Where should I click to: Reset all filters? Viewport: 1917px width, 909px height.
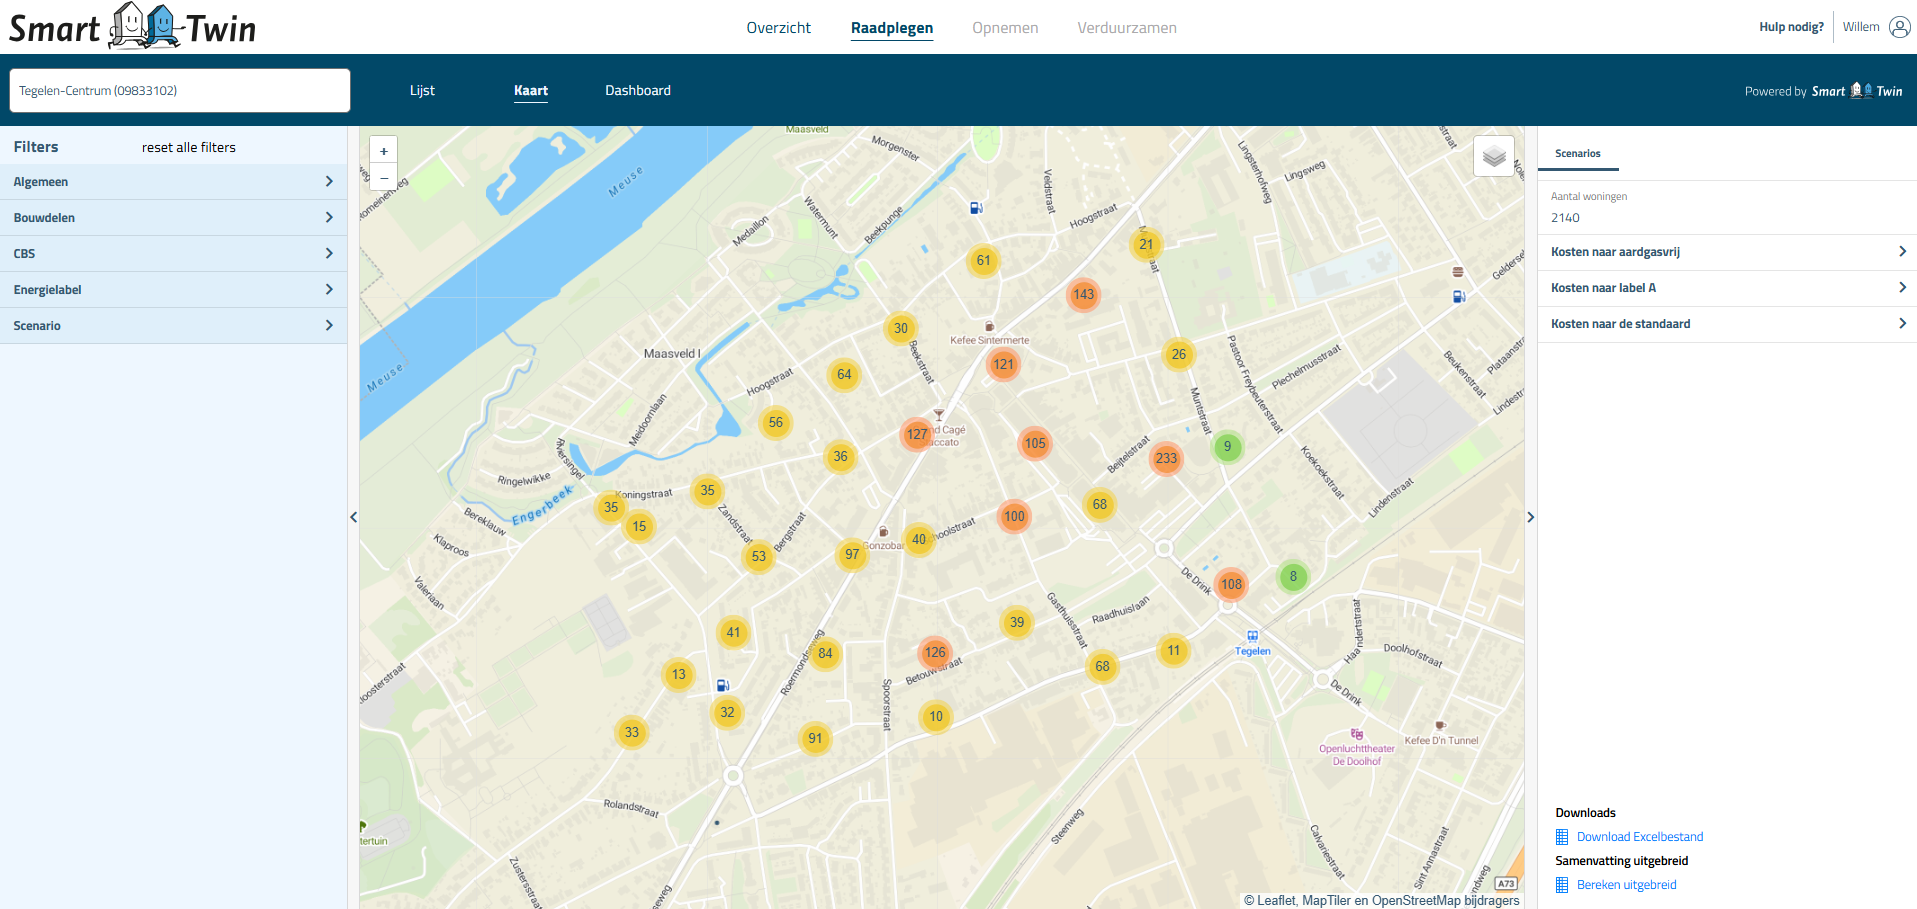(189, 147)
